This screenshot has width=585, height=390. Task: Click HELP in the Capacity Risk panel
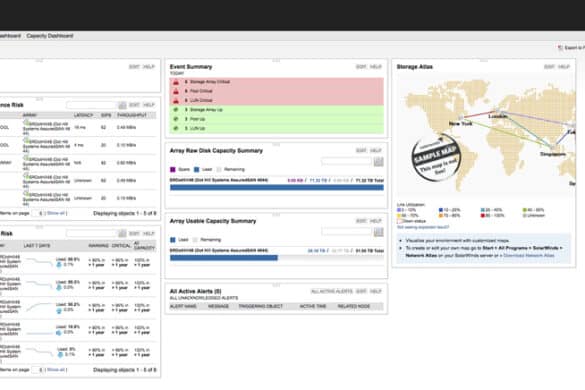(148, 234)
